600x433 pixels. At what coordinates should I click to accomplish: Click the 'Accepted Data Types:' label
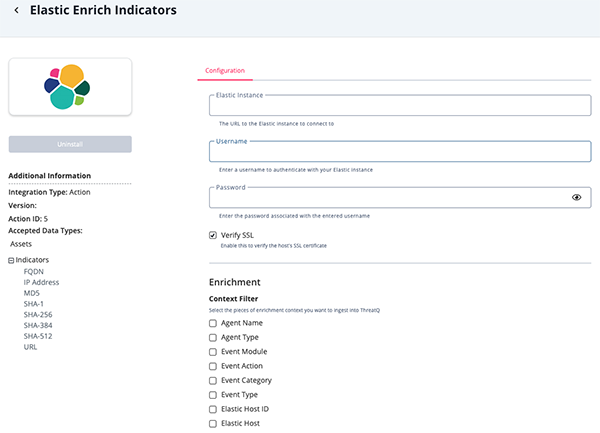[45, 231]
